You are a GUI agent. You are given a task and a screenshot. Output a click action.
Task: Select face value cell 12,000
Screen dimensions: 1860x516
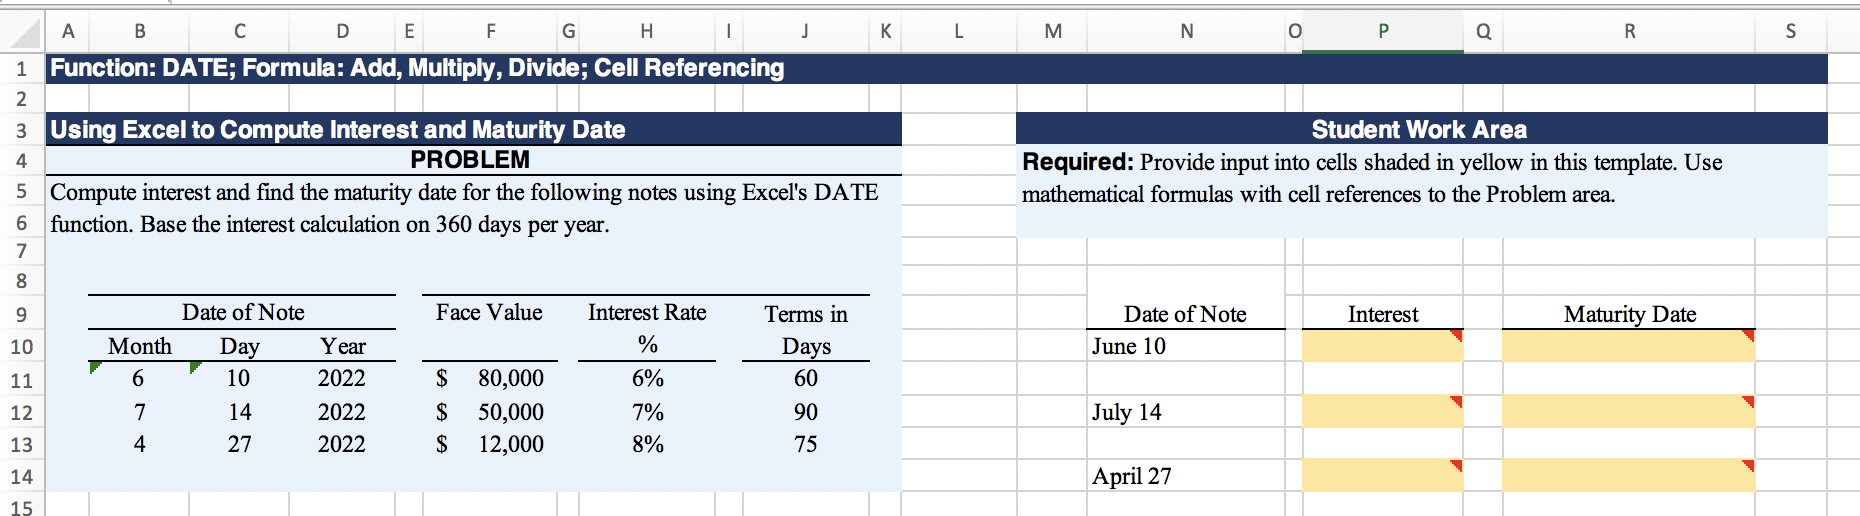(x=490, y=444)
